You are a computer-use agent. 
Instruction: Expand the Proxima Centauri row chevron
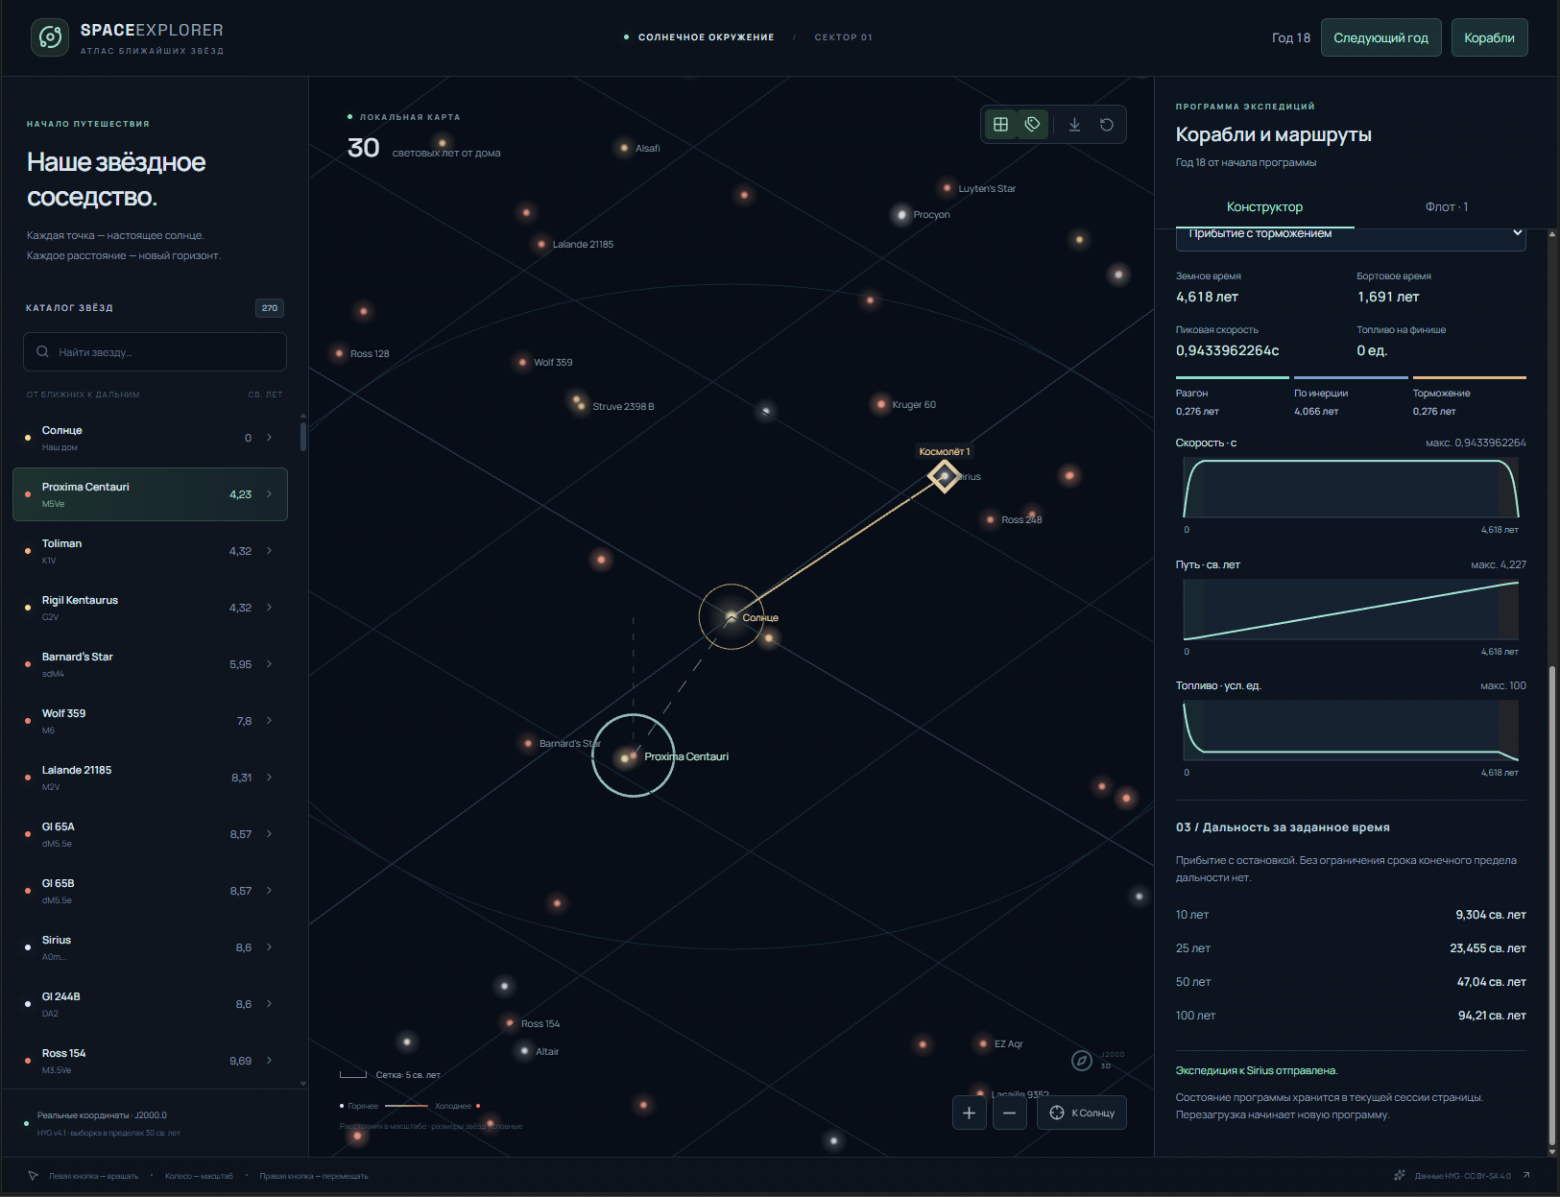click(x=269, y=494)
